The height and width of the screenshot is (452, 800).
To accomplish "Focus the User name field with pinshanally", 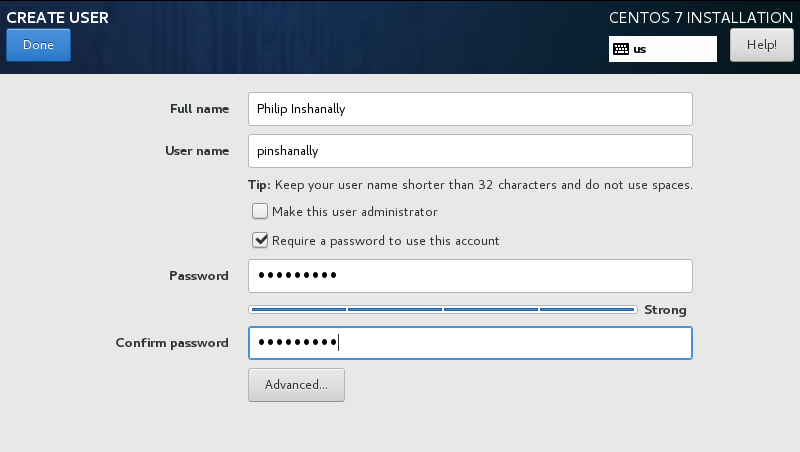I will pos(470,151).
